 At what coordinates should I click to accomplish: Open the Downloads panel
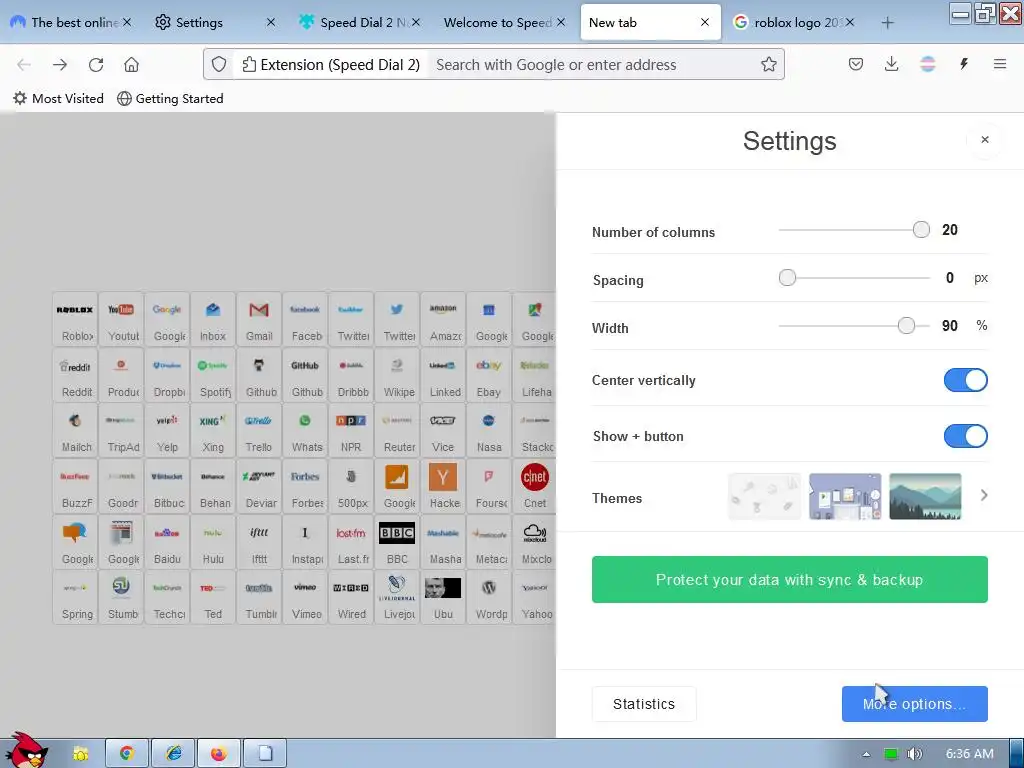click(x=891, y=64)
